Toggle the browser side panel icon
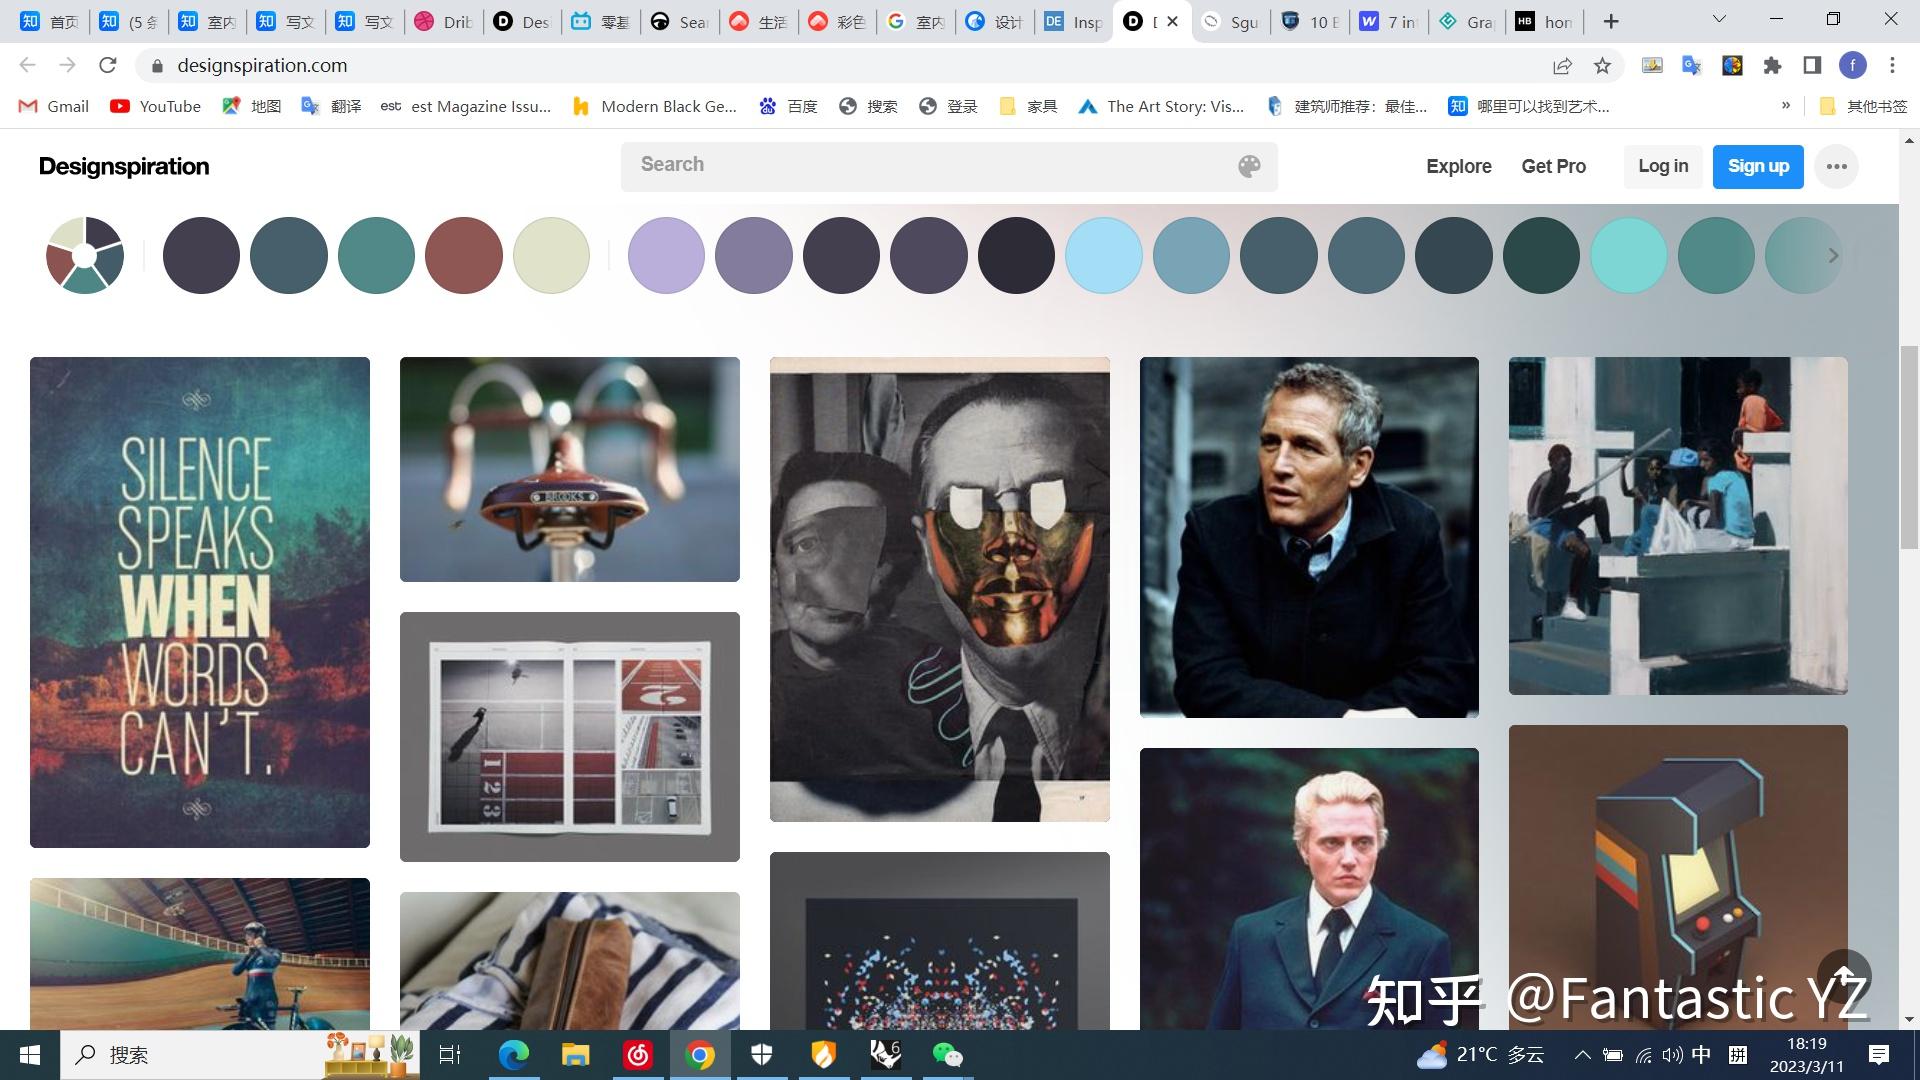Screen dimensions: 1920x1080 pos(1812,65)
